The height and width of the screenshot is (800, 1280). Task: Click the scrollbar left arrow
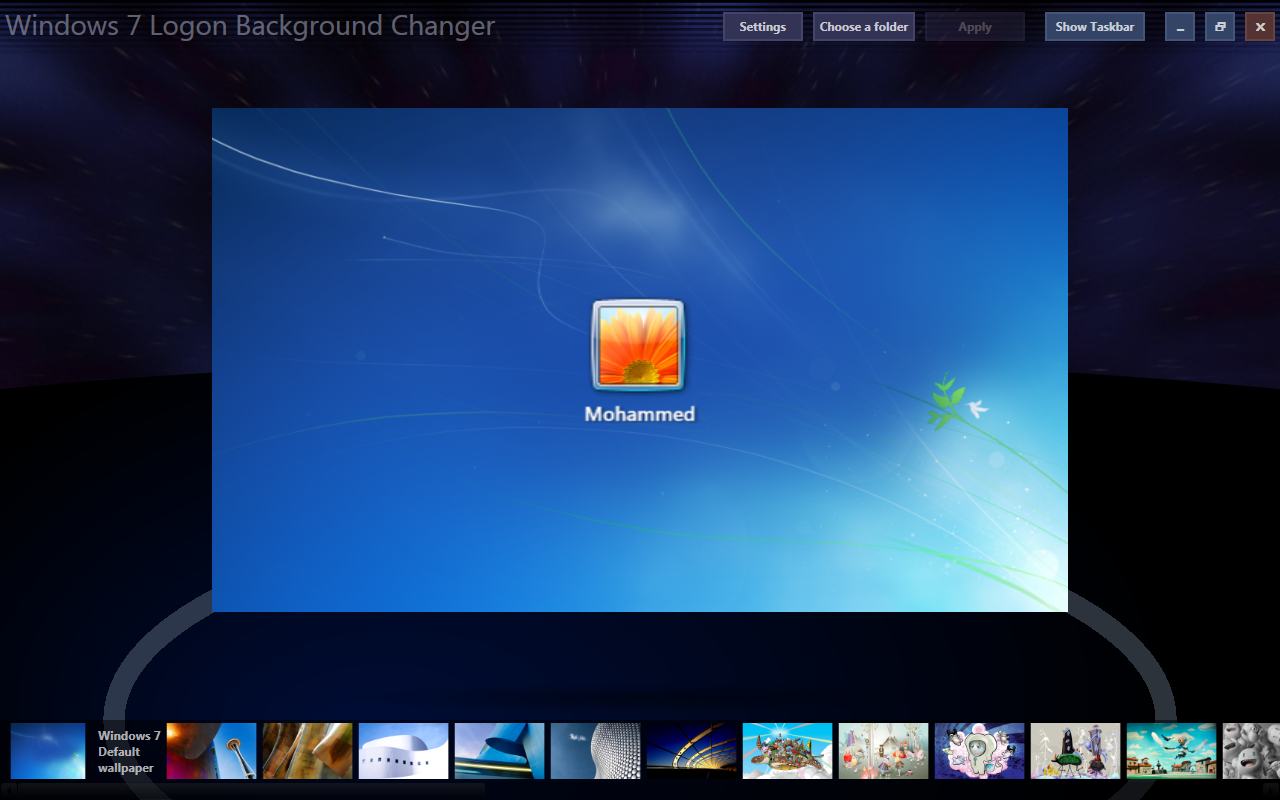click(8, 789)
